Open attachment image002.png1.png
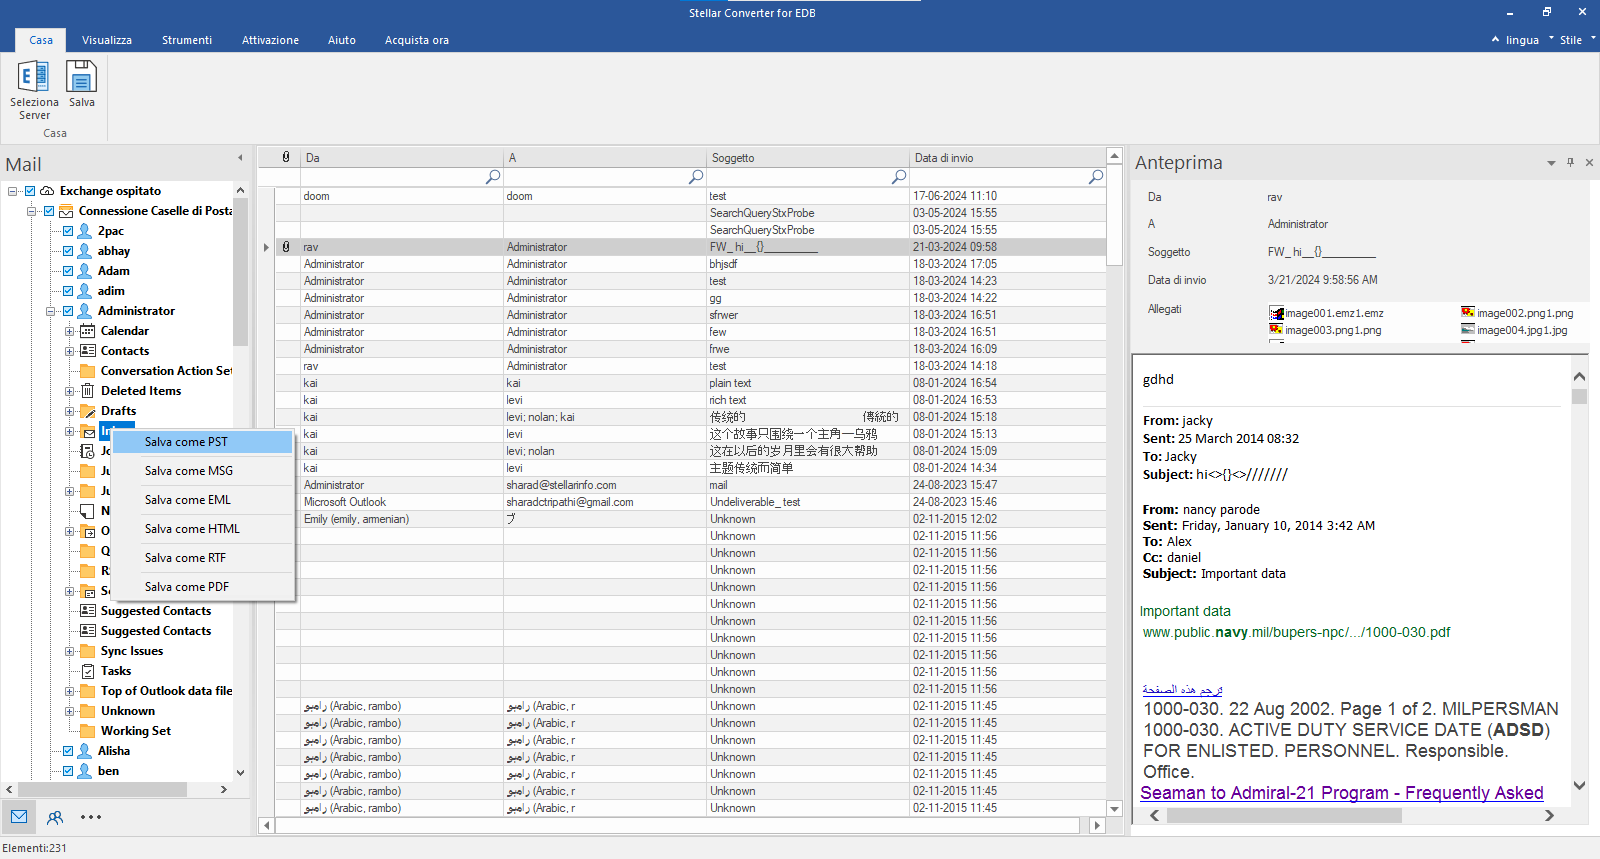This screenshot has width=1600, height=859. click(1517, 313)
